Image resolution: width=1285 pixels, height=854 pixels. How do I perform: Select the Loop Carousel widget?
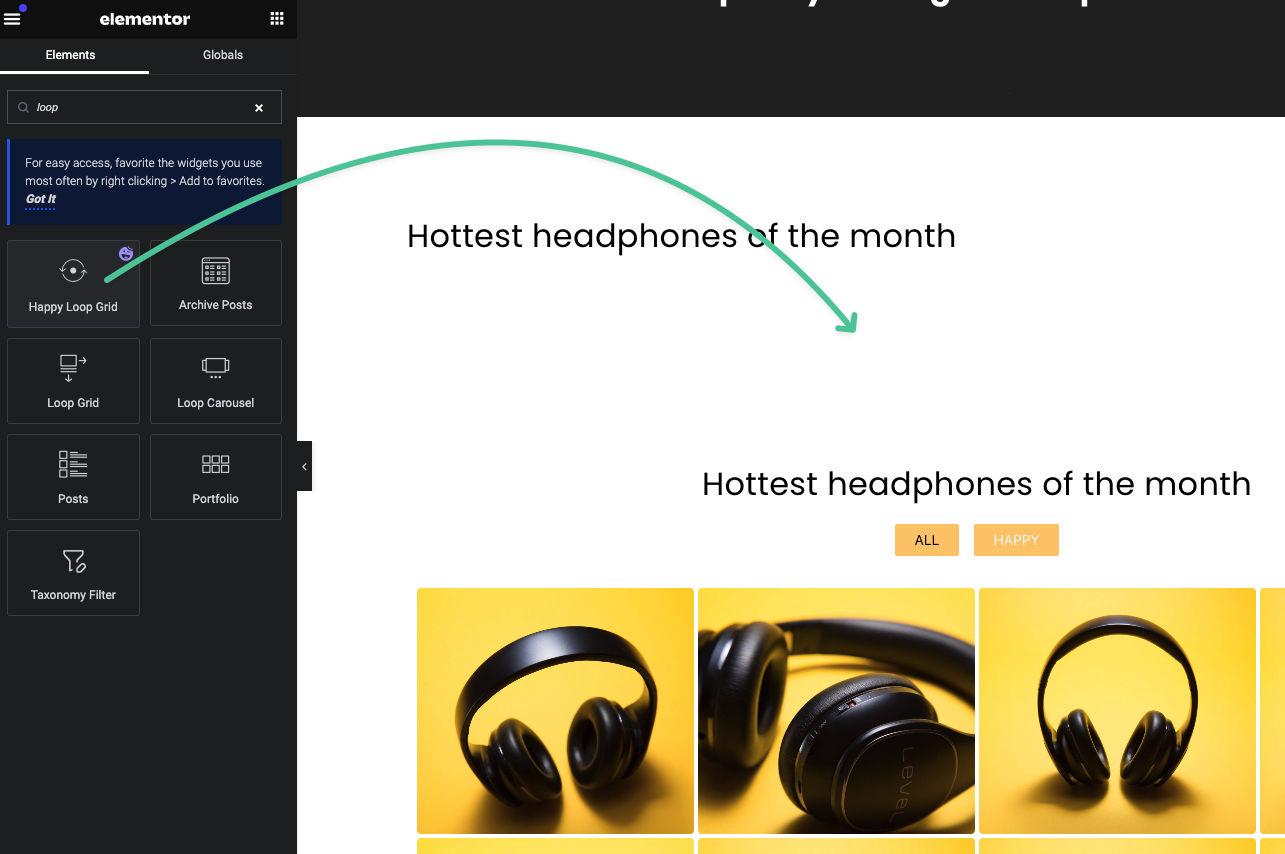[215, 380]
